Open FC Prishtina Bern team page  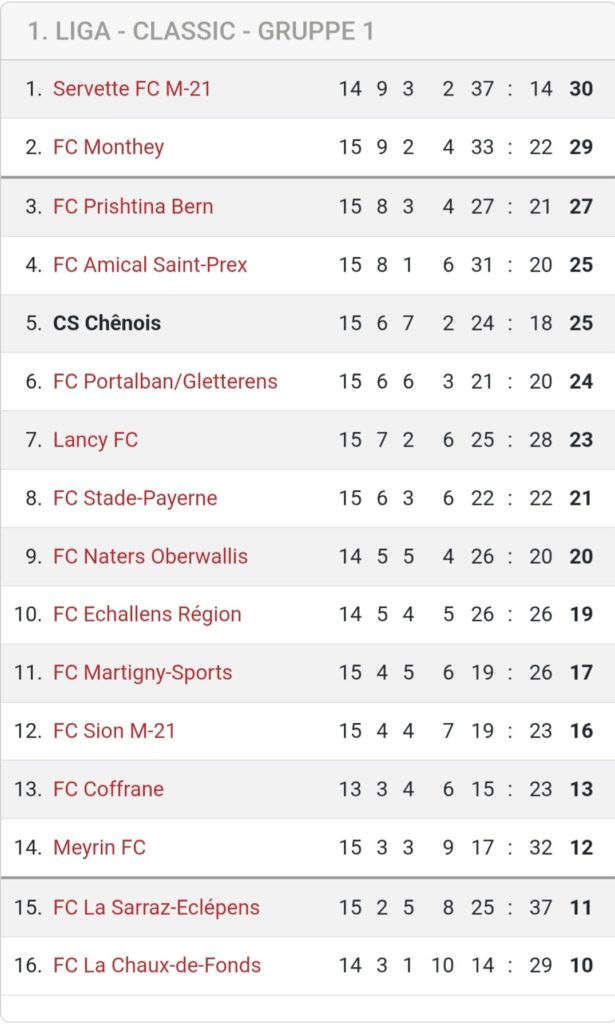click(132, 206)
